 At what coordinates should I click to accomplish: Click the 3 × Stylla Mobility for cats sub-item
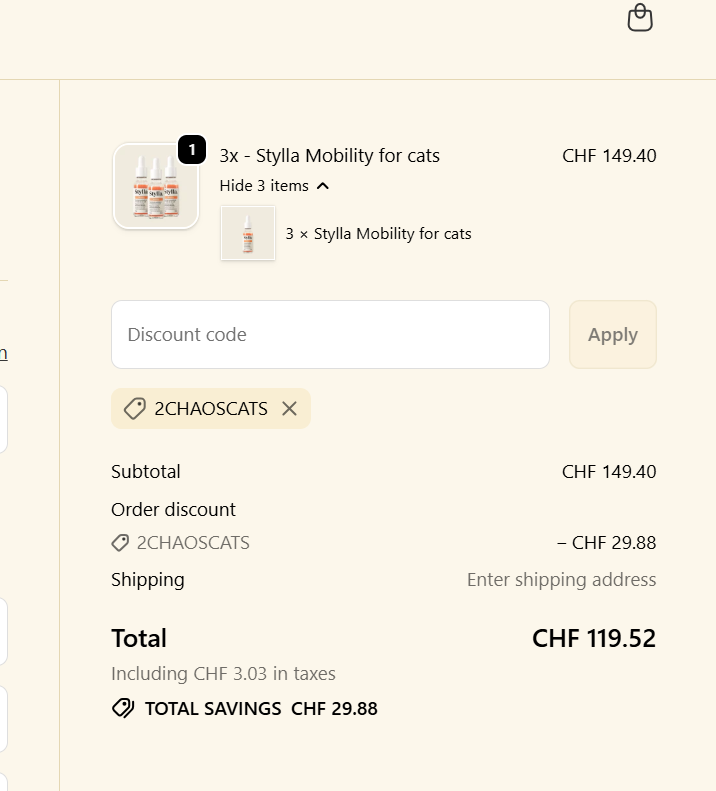(378, 234)
